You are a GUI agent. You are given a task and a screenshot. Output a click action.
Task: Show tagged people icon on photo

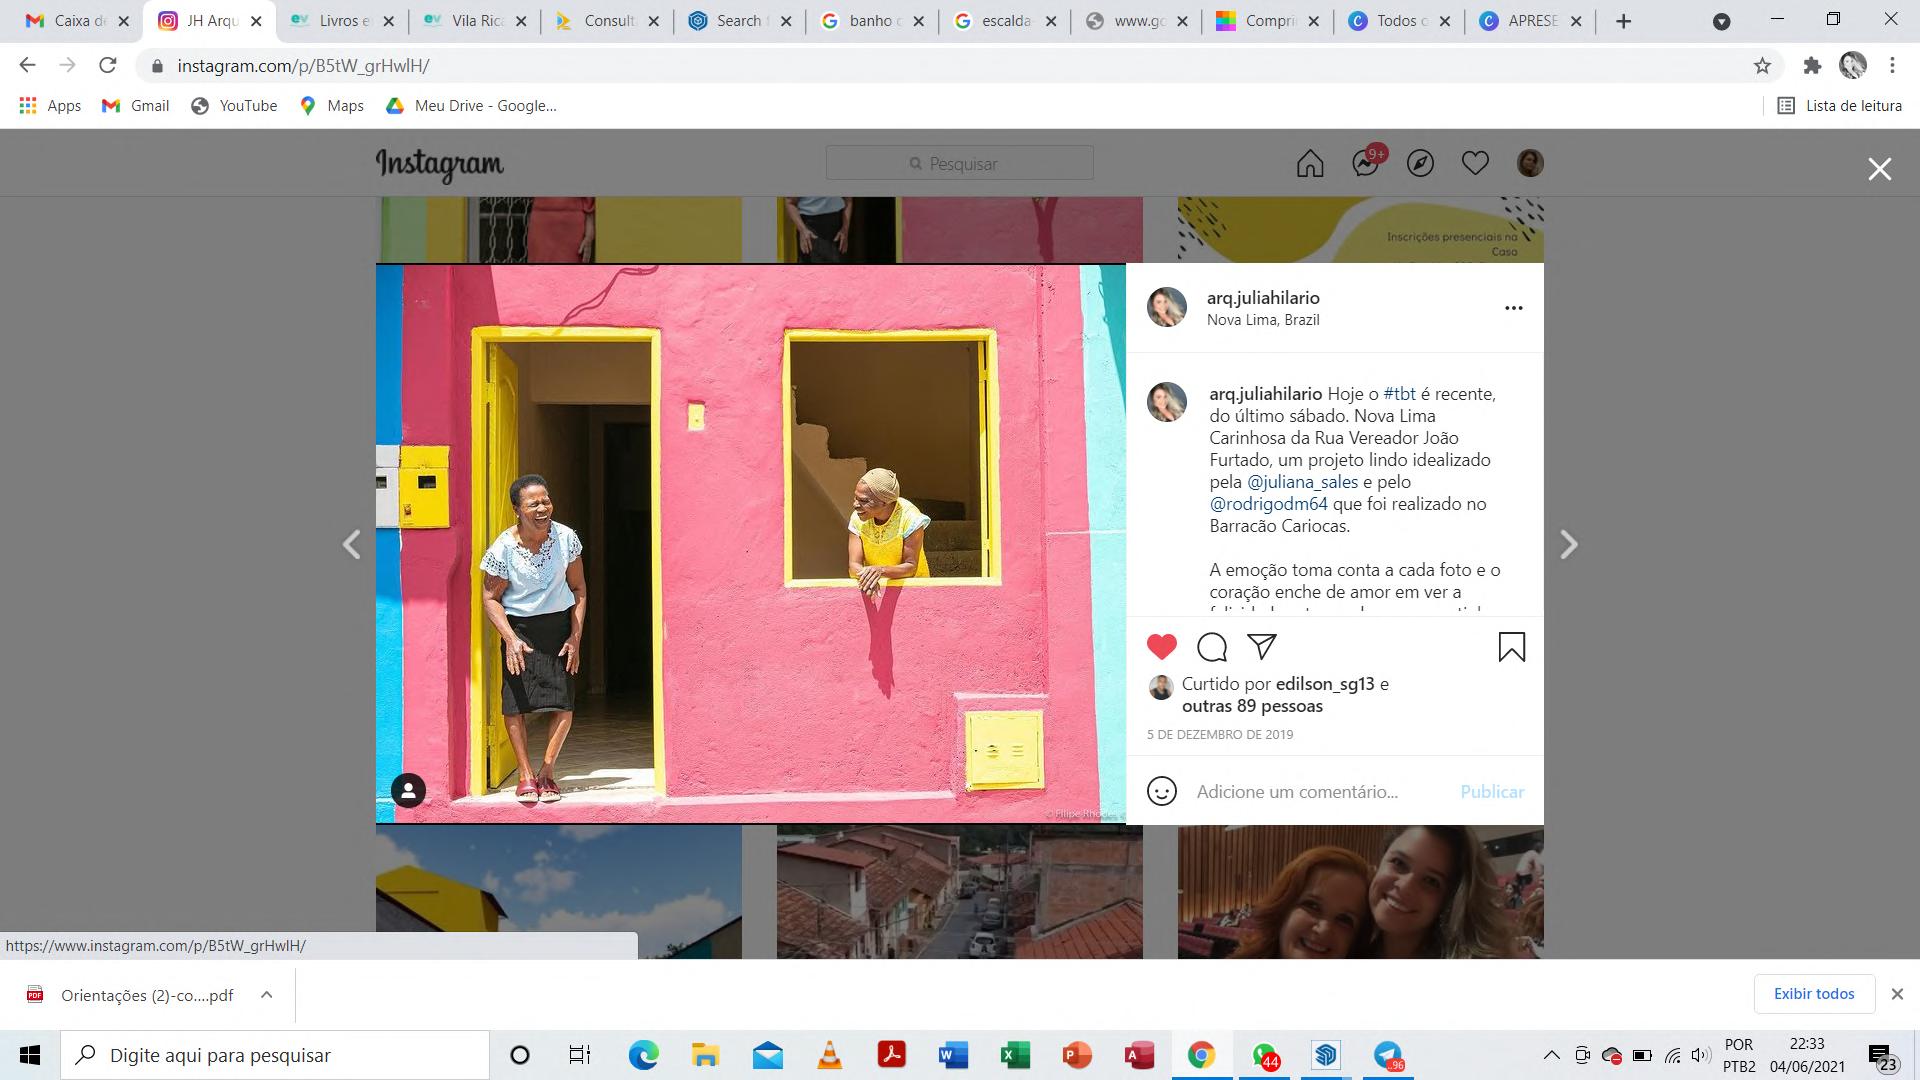point(408,790)
